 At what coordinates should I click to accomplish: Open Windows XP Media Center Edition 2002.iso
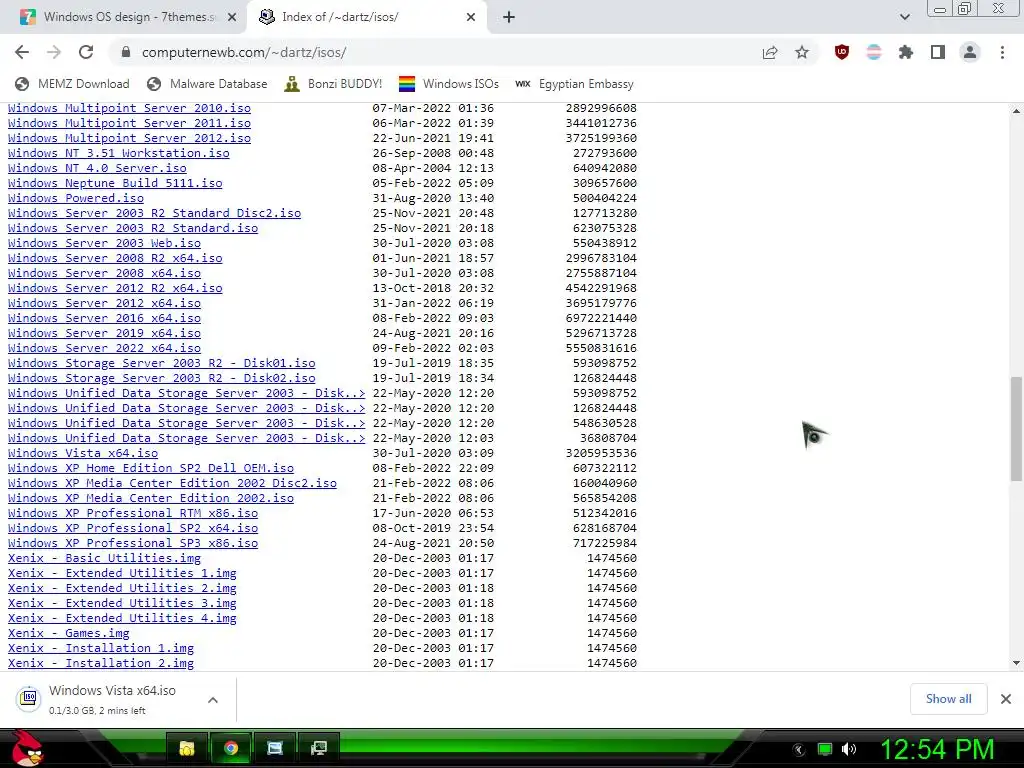[151, 499]
